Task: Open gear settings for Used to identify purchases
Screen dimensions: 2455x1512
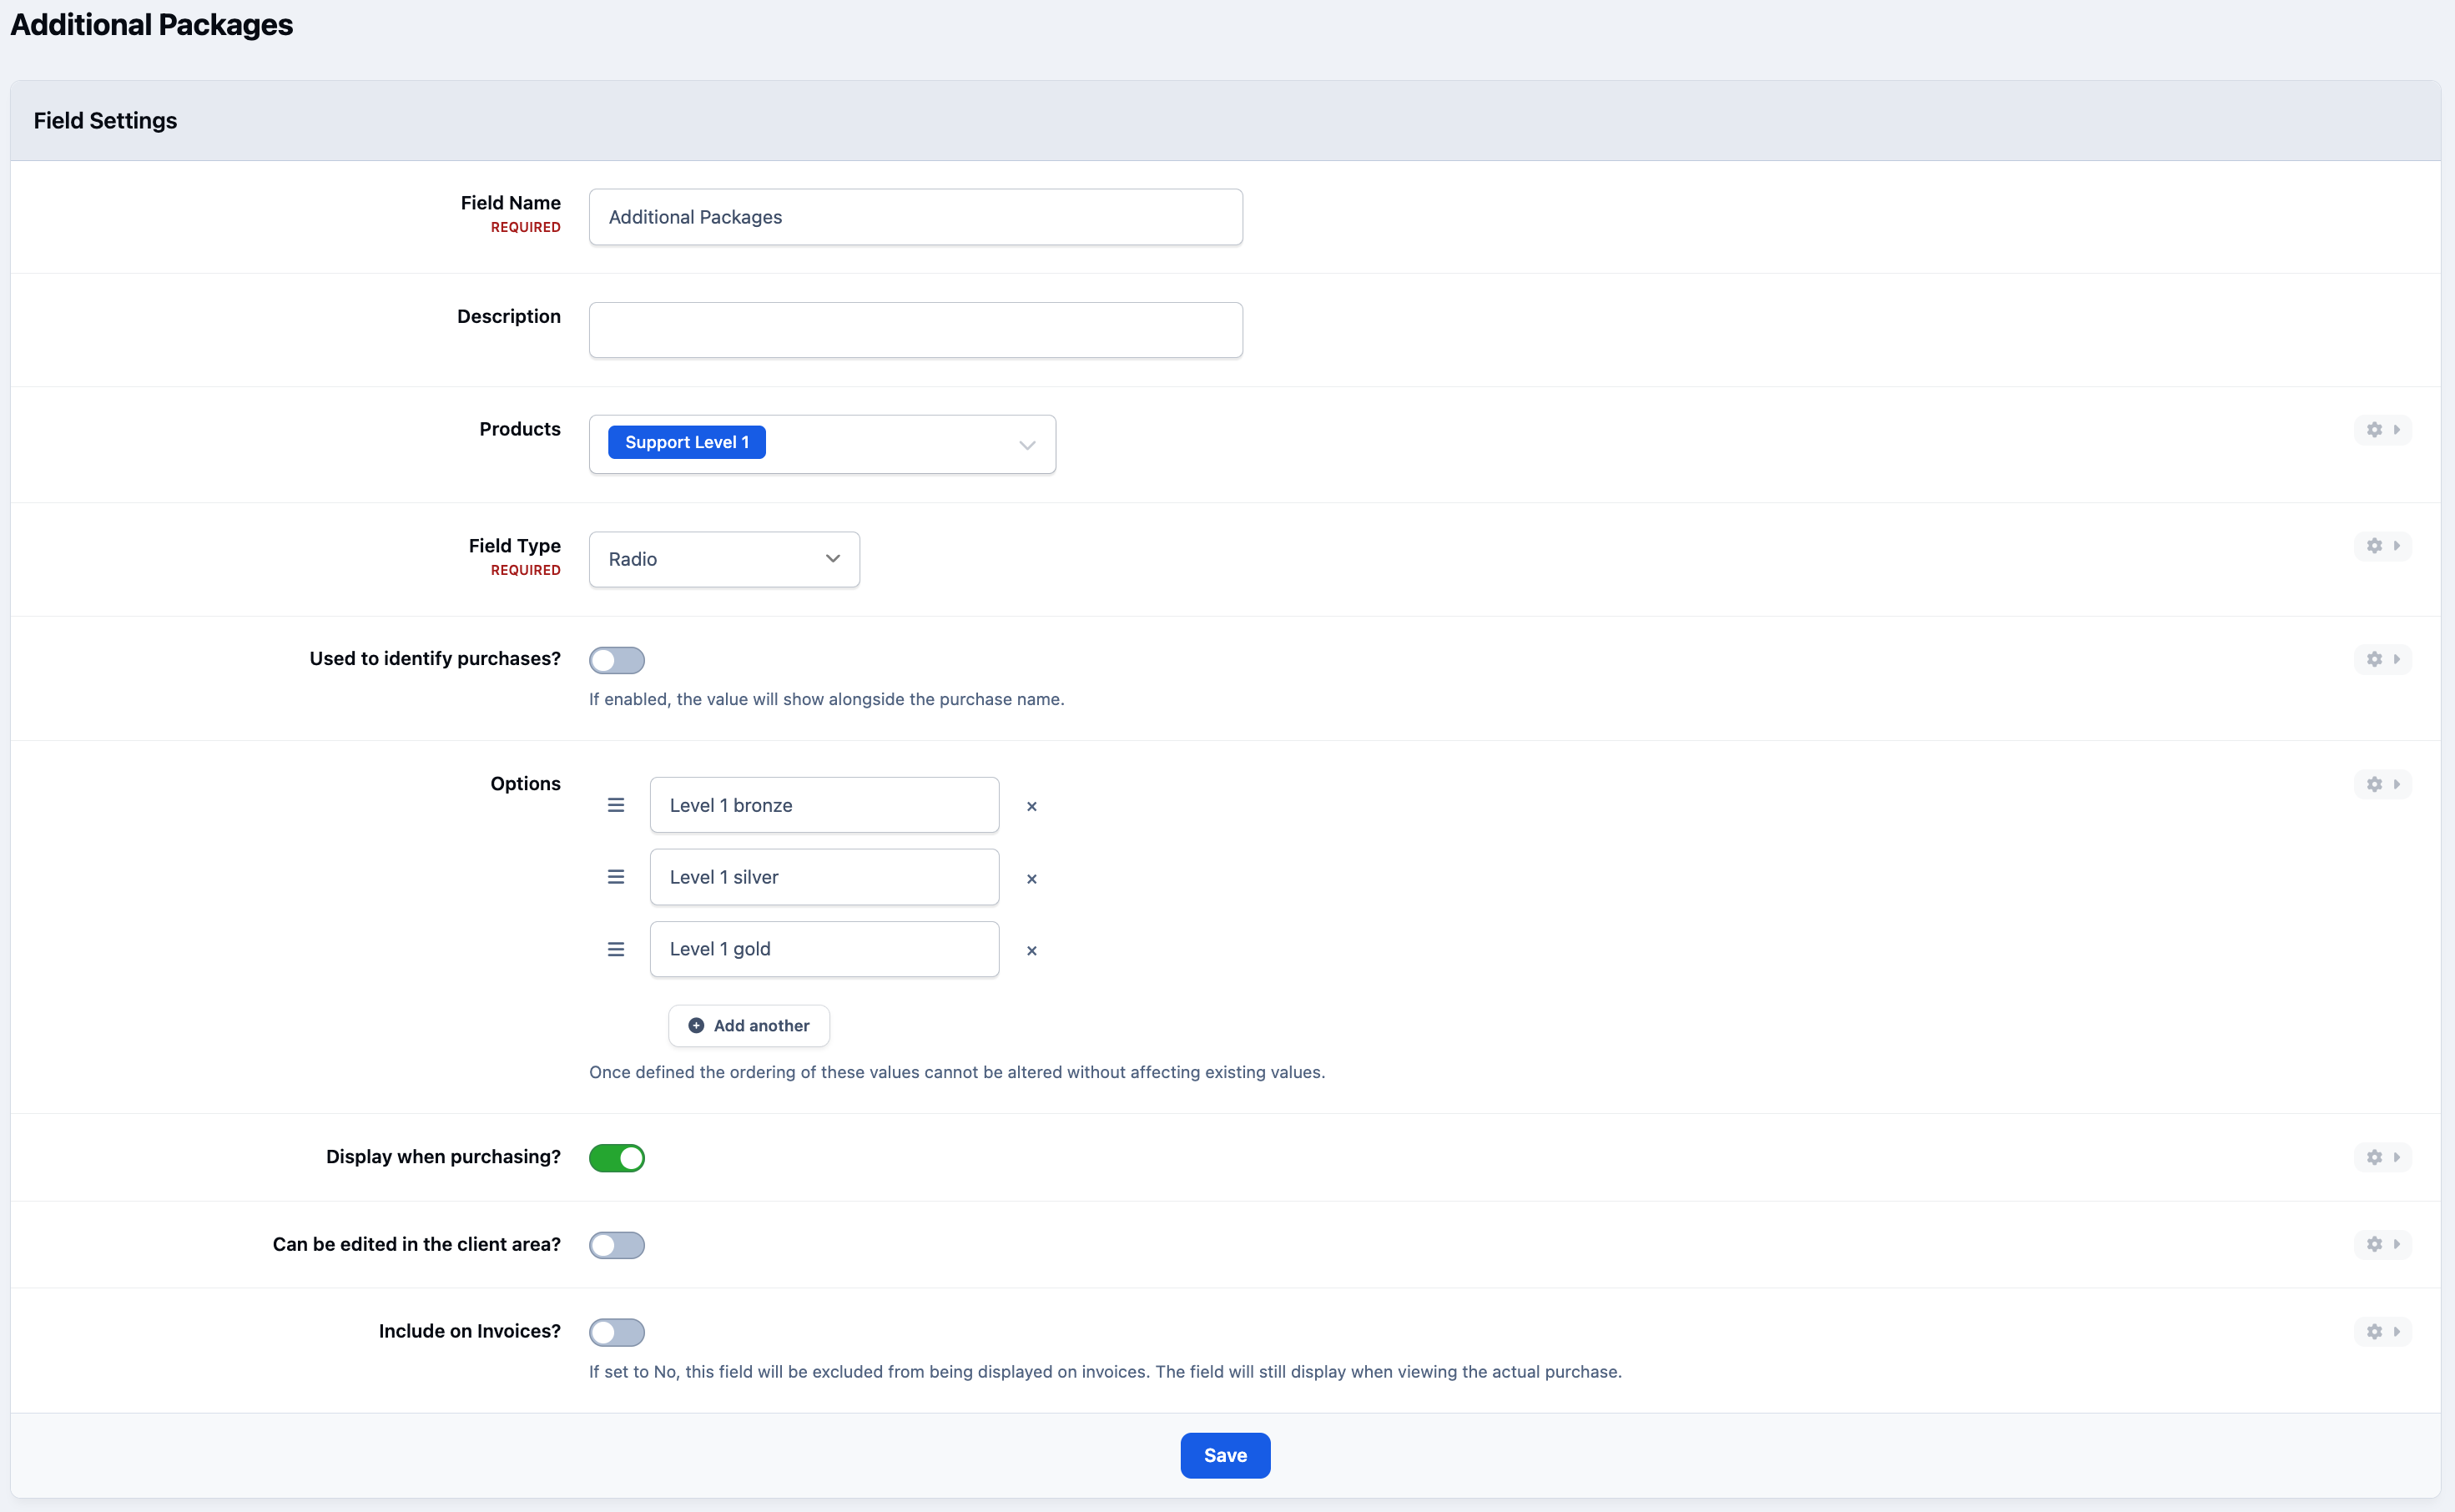Action: (x=2382, y=659)
